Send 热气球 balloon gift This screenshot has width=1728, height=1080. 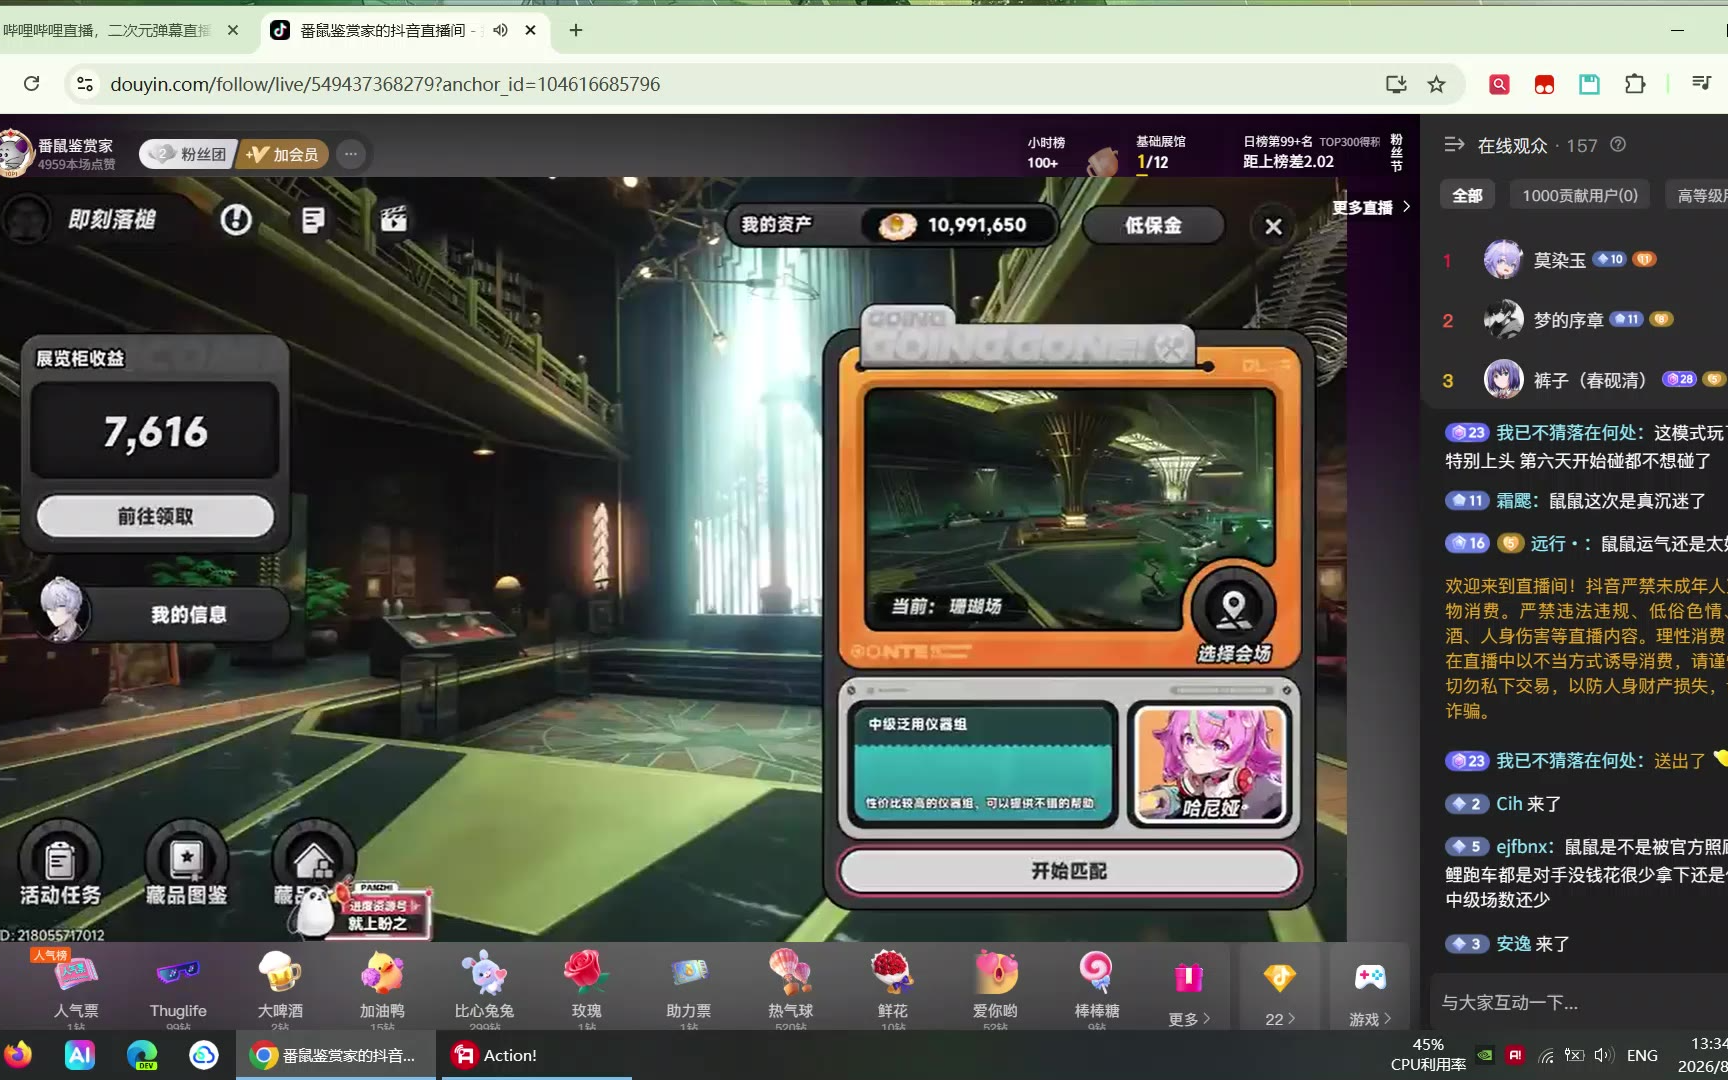pos(791,986)
